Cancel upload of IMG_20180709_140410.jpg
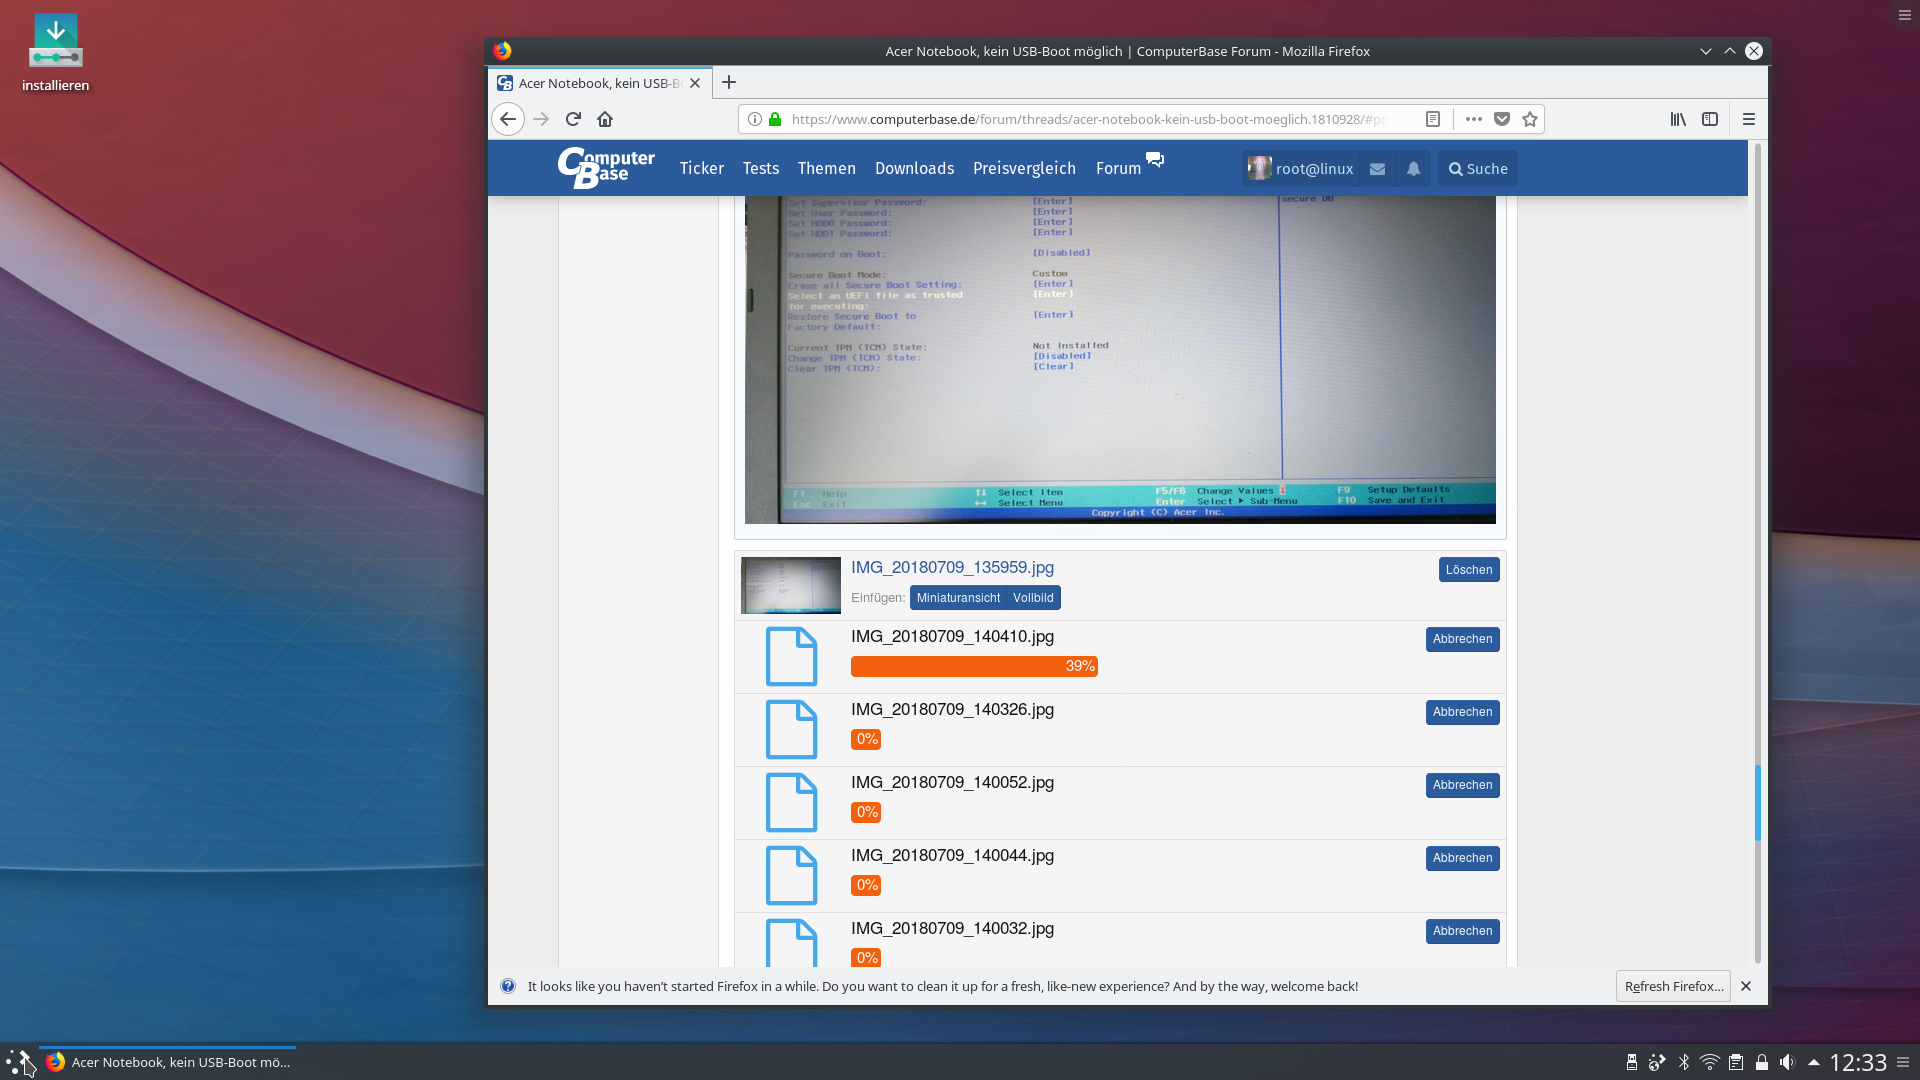The width and height of the screenshot is (1920, 1080). pyautogui.click(x=1462, y=639)
